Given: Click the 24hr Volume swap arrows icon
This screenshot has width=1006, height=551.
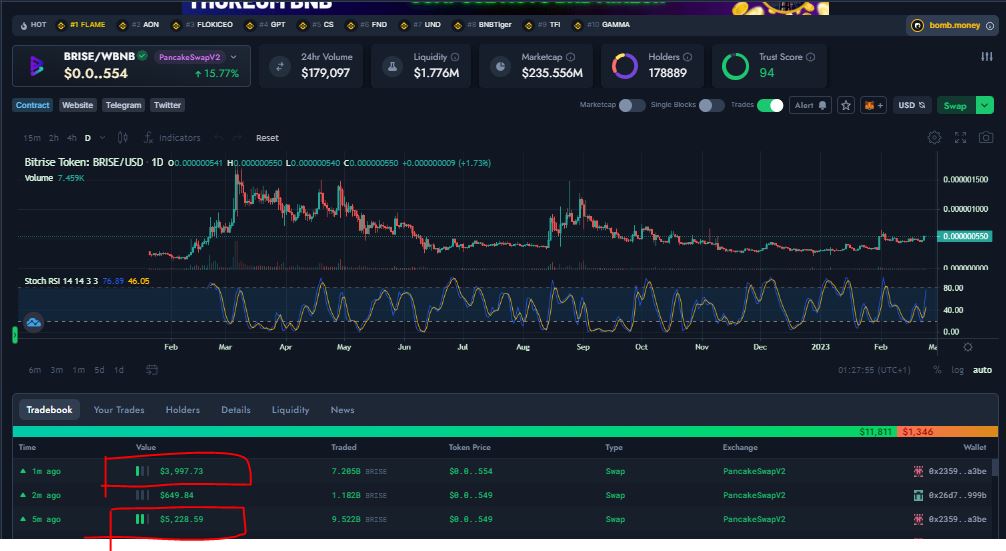Looking at the screenshot, I should click(280, 65).
